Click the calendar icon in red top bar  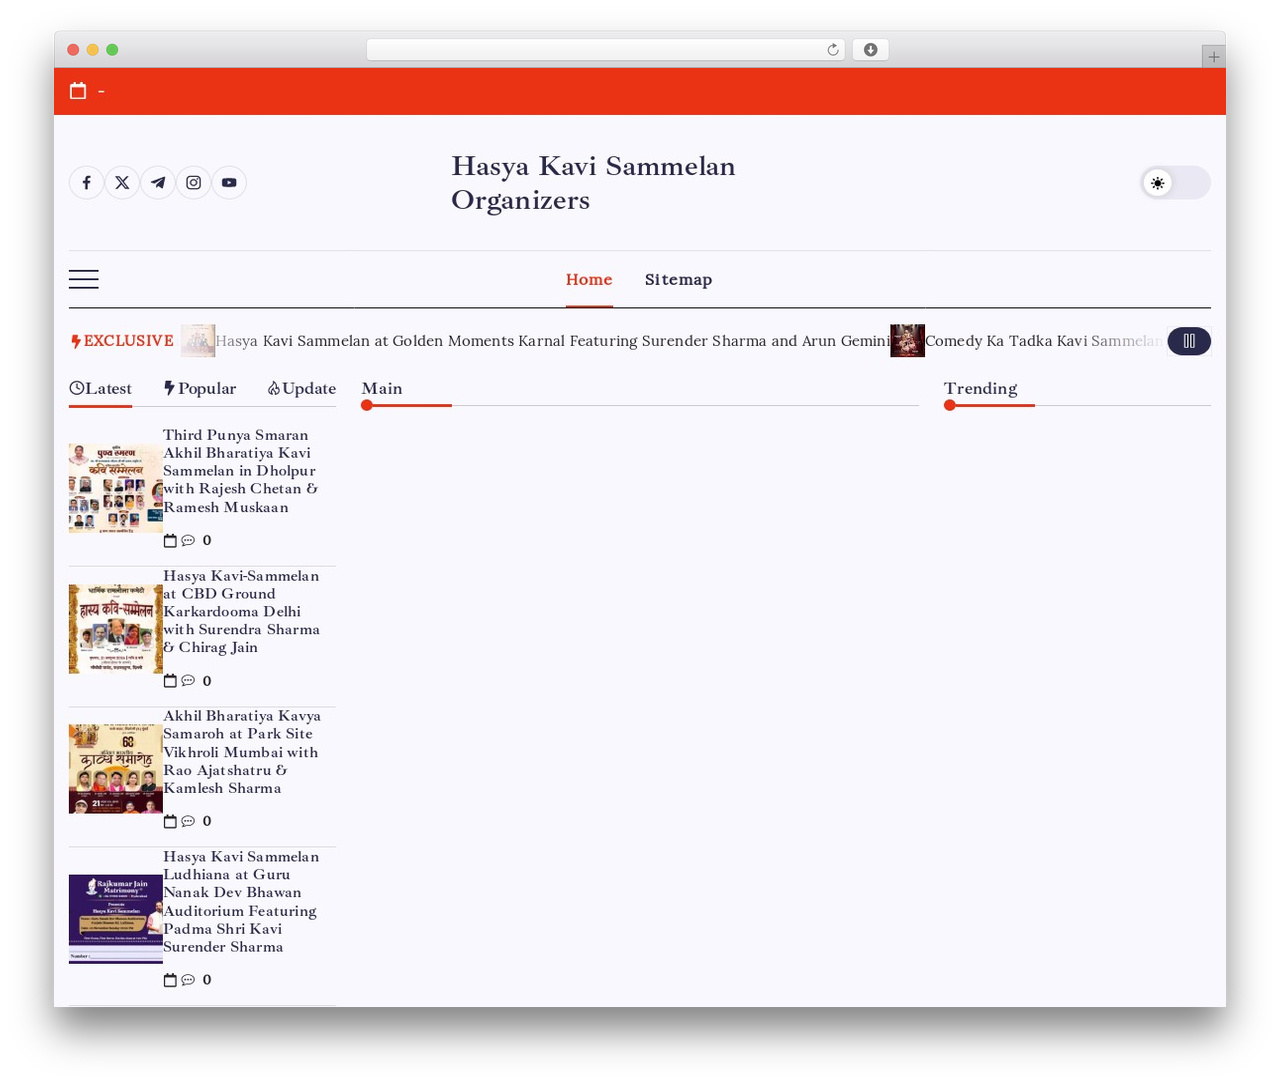point(78,91)
